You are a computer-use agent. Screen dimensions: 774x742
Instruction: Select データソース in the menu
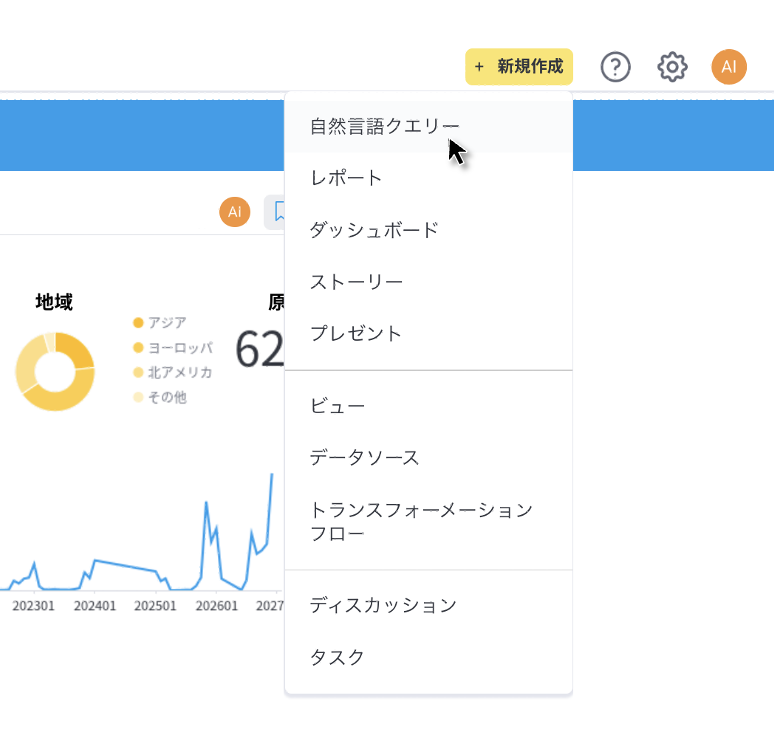coord(364,458)
